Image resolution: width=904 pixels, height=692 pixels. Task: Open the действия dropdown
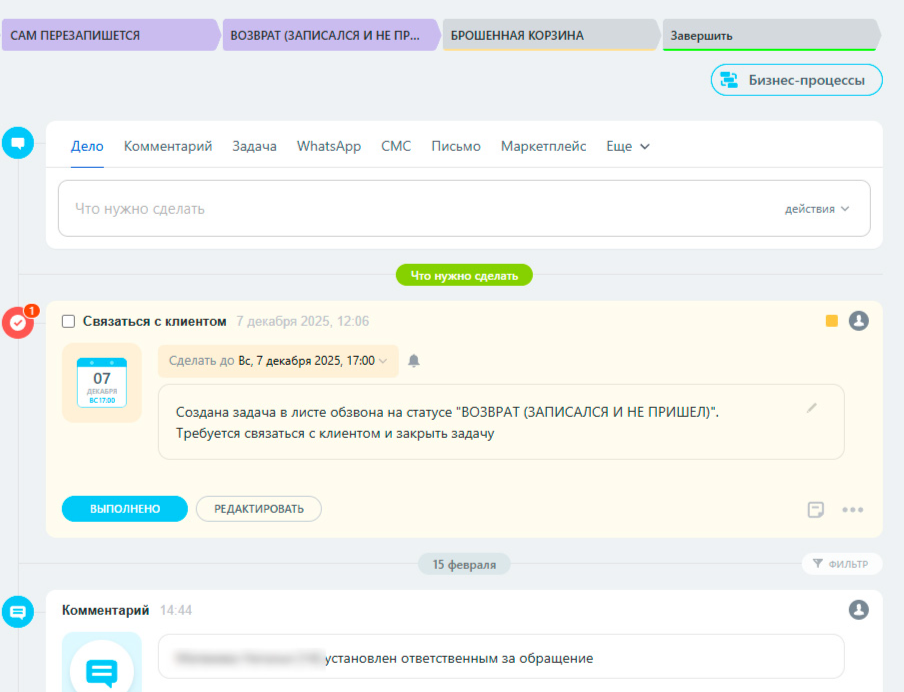816,209
